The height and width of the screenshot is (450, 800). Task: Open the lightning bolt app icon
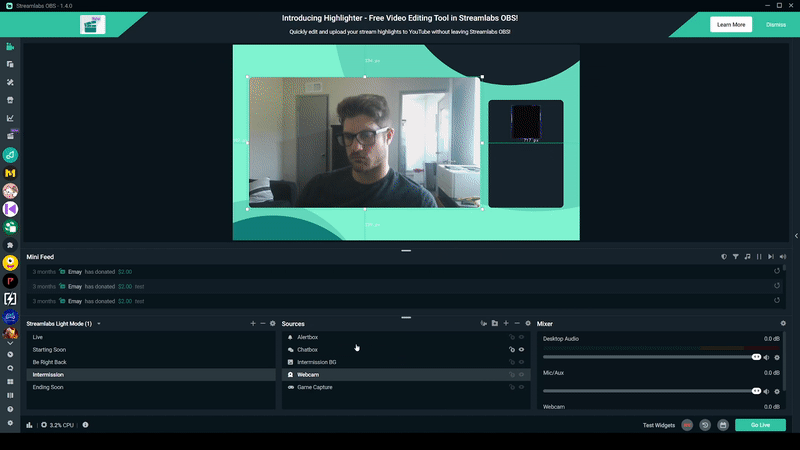tap(10, 298)
